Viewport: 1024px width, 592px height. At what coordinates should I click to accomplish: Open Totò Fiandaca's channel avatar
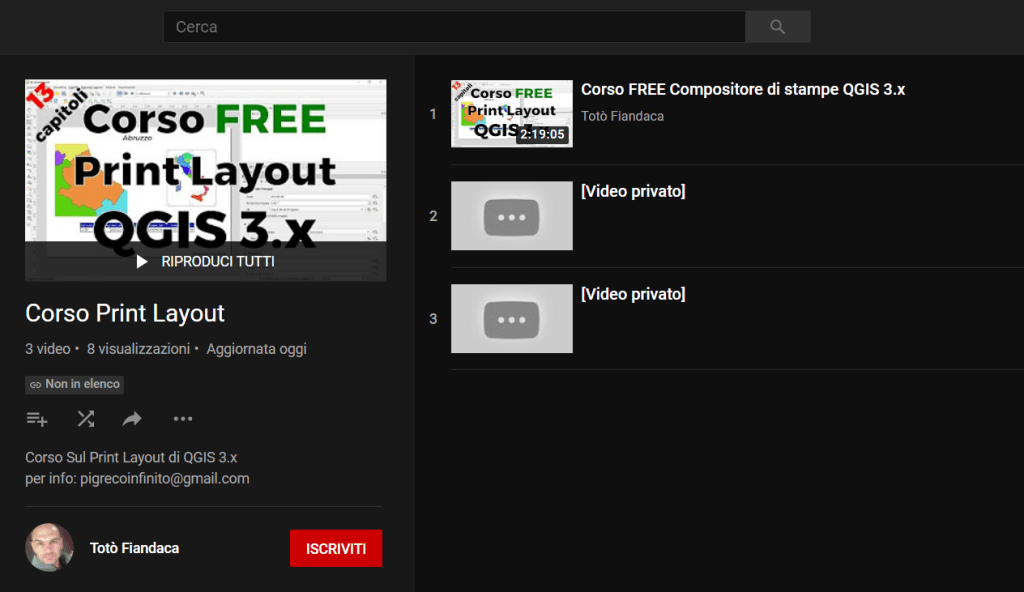[49, 548]
